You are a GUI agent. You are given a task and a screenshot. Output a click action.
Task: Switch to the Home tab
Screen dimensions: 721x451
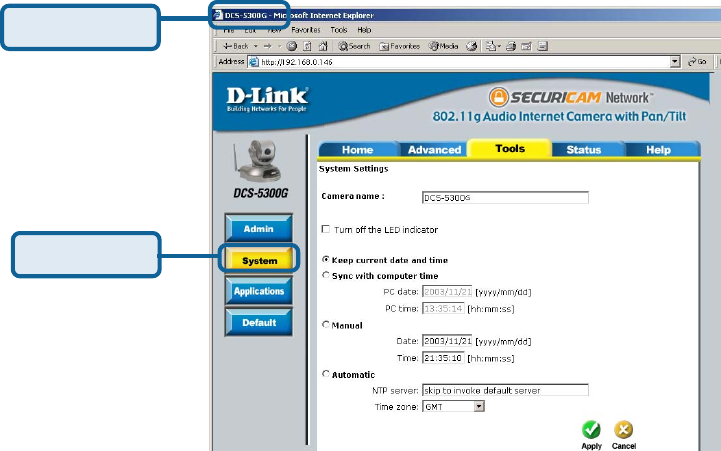[357, 150]
